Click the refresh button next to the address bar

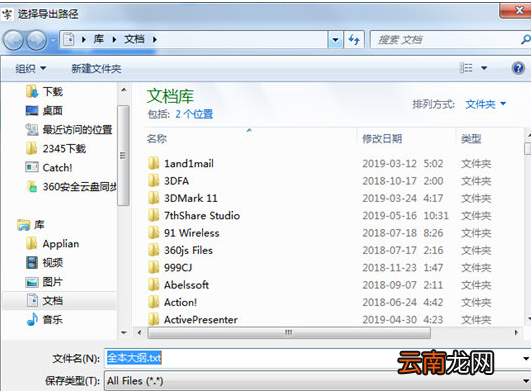click(354, 40)
